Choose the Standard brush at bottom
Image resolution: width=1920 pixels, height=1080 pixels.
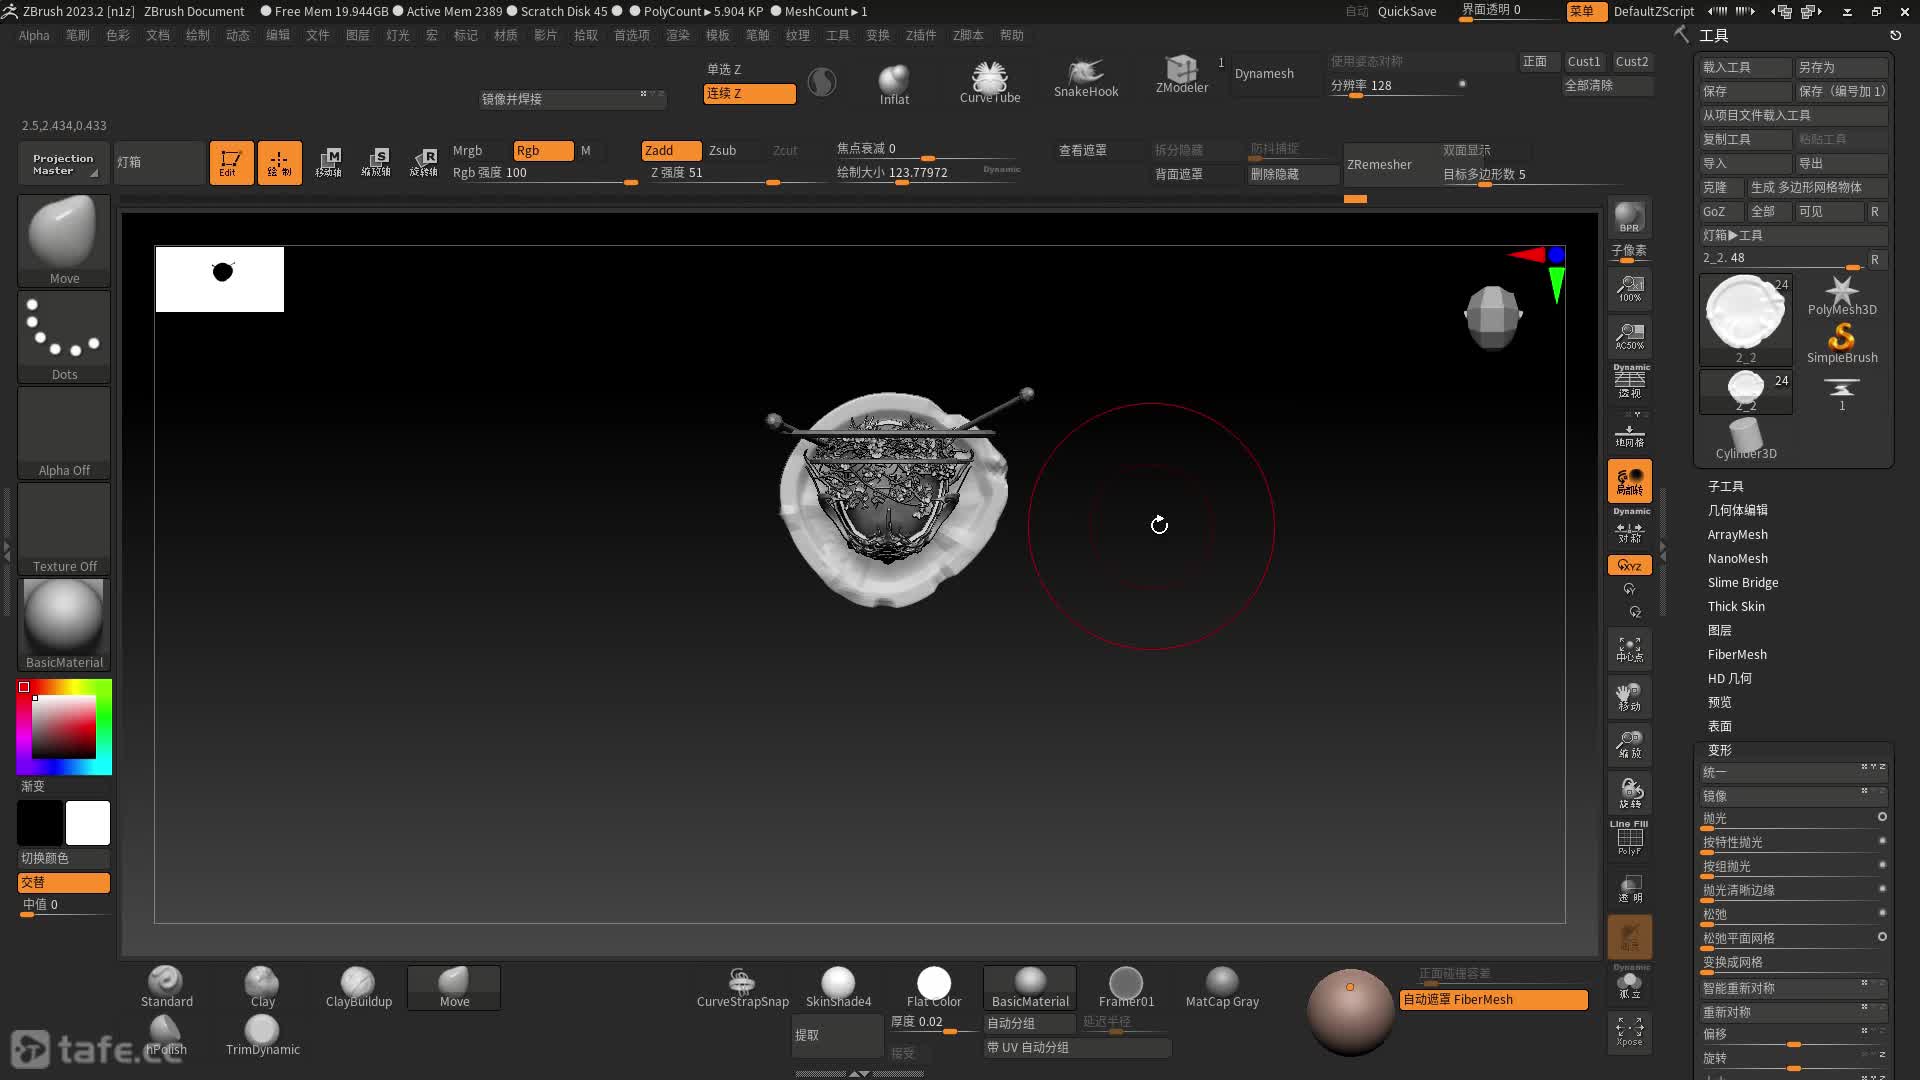coord(166,987)
